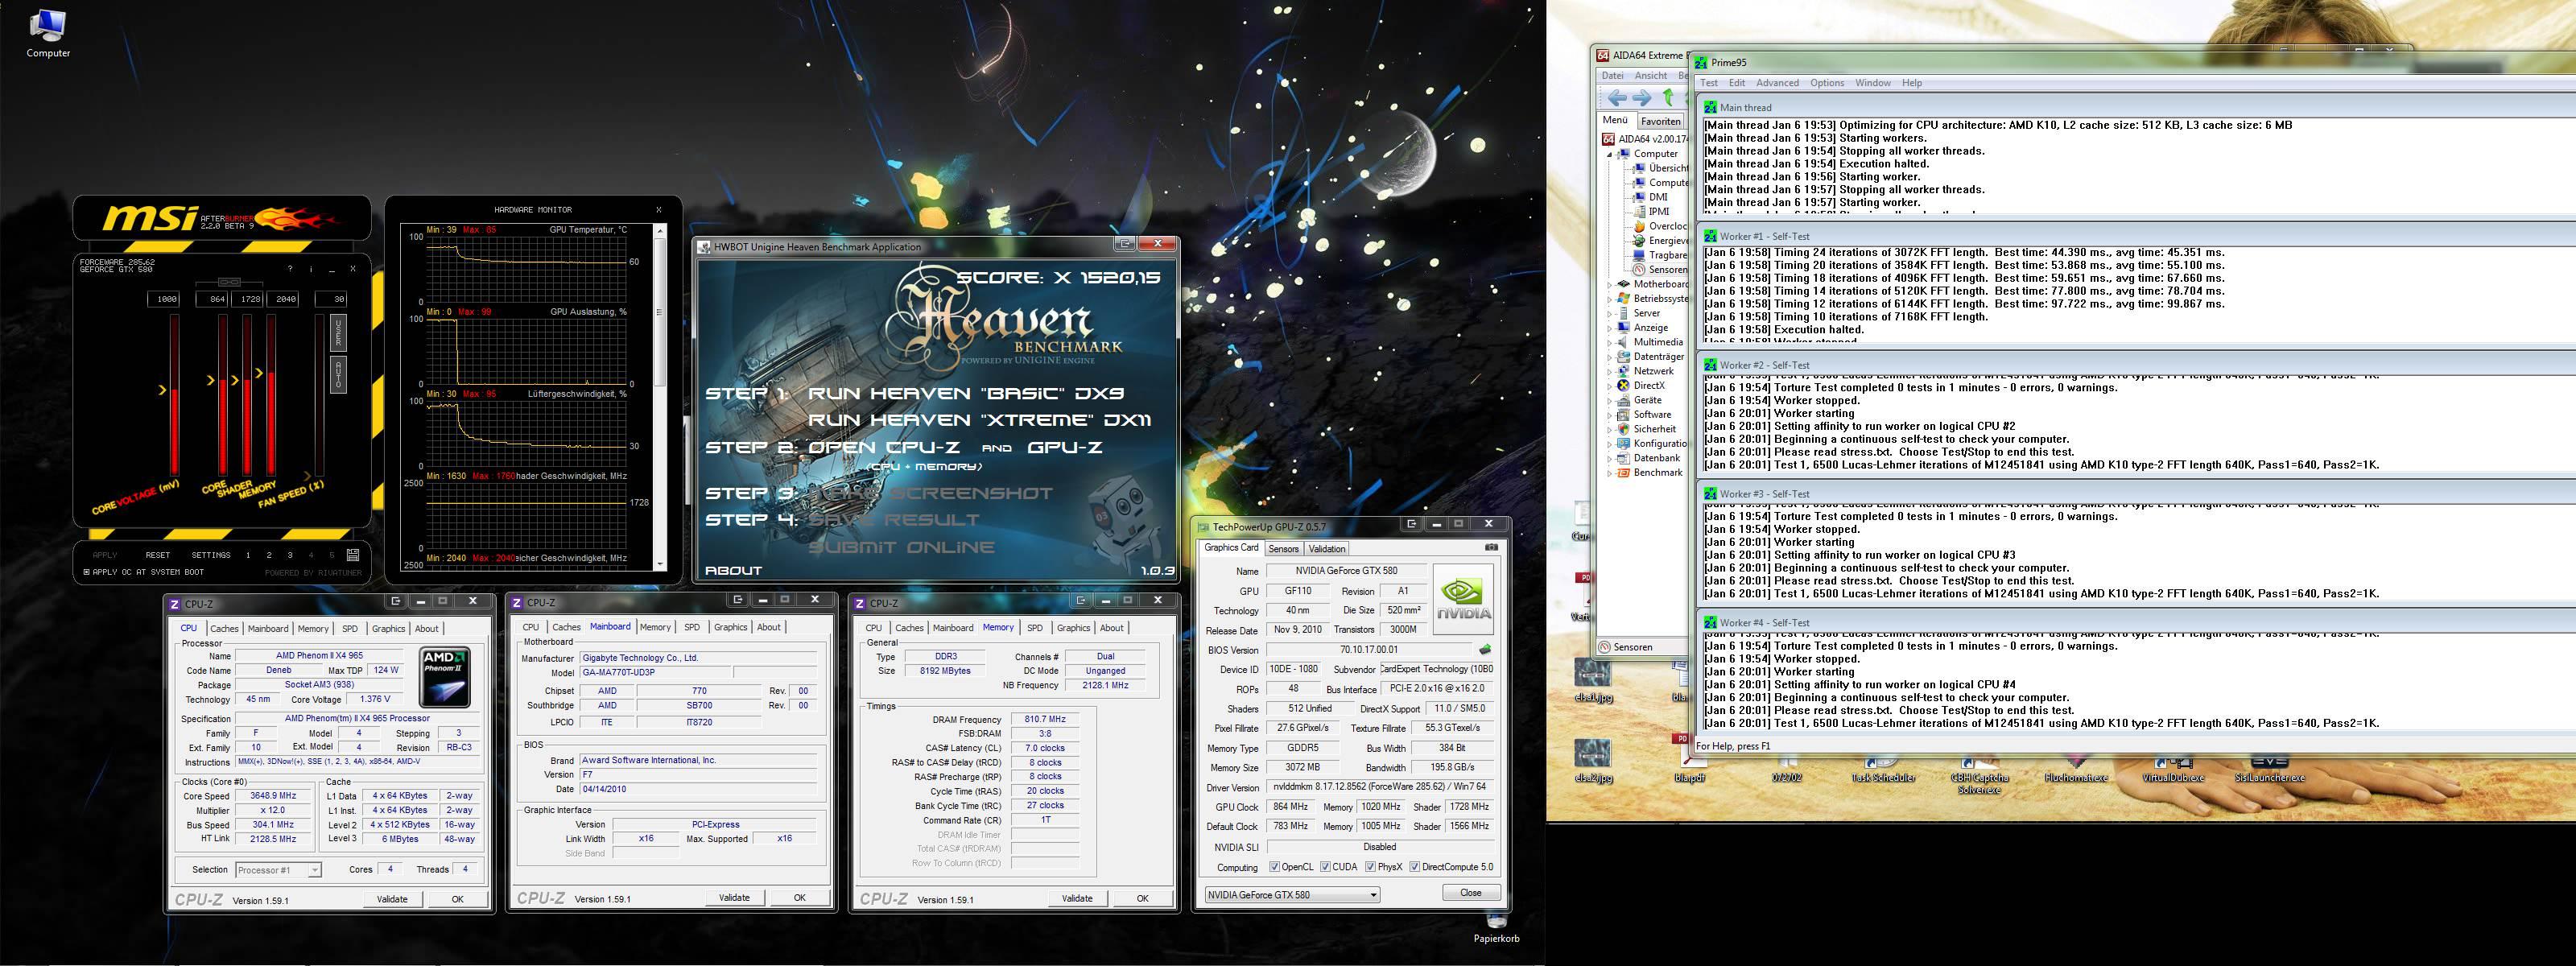The image size is (2576, 966).
Task: Toggle the CUDA checkbox in GPU-Z
Action: coord(1325,867)
